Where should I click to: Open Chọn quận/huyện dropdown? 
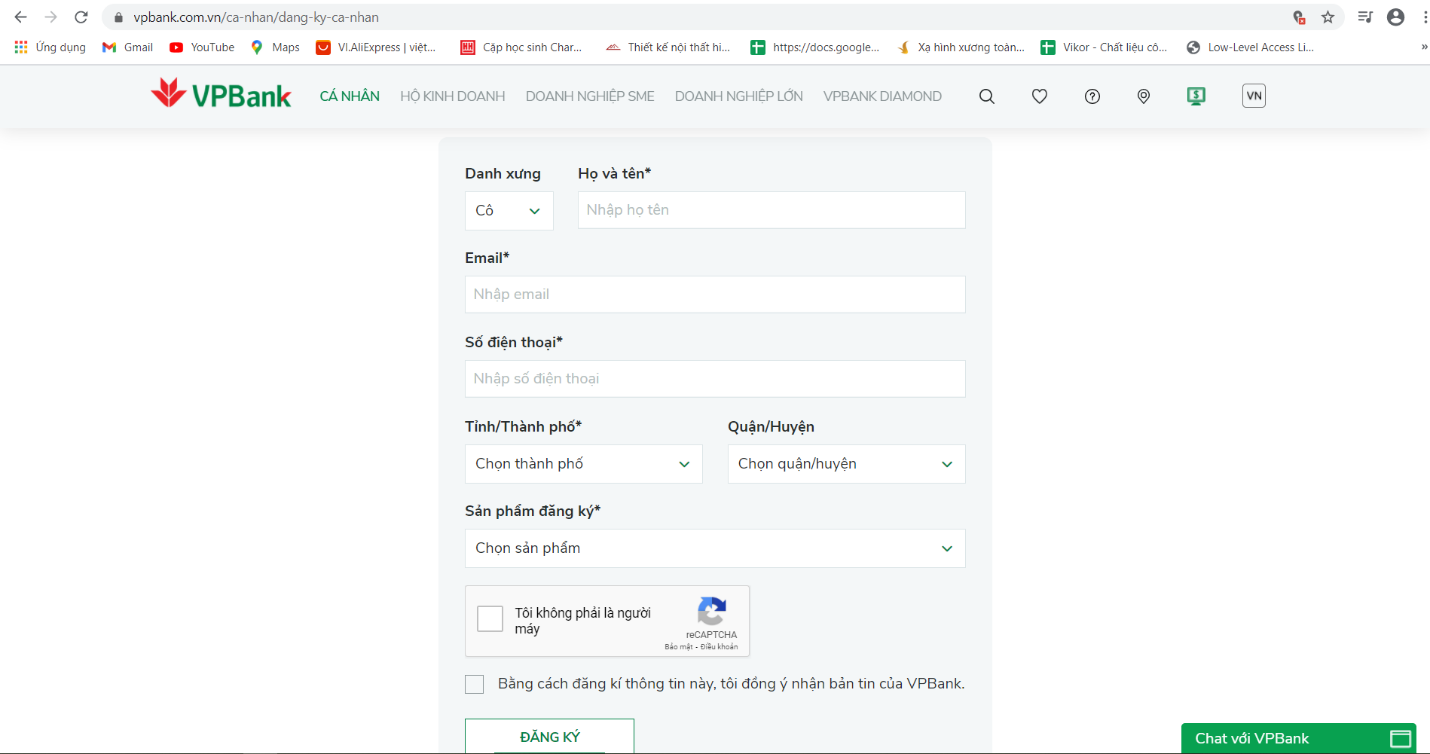point(847,464)
